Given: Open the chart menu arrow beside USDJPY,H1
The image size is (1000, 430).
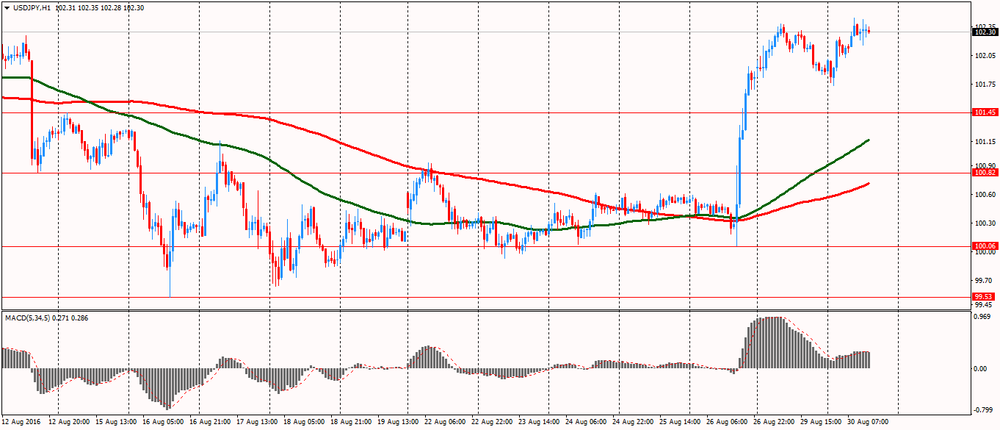Looking at the screenshot, I should click(x=6, y=10).
